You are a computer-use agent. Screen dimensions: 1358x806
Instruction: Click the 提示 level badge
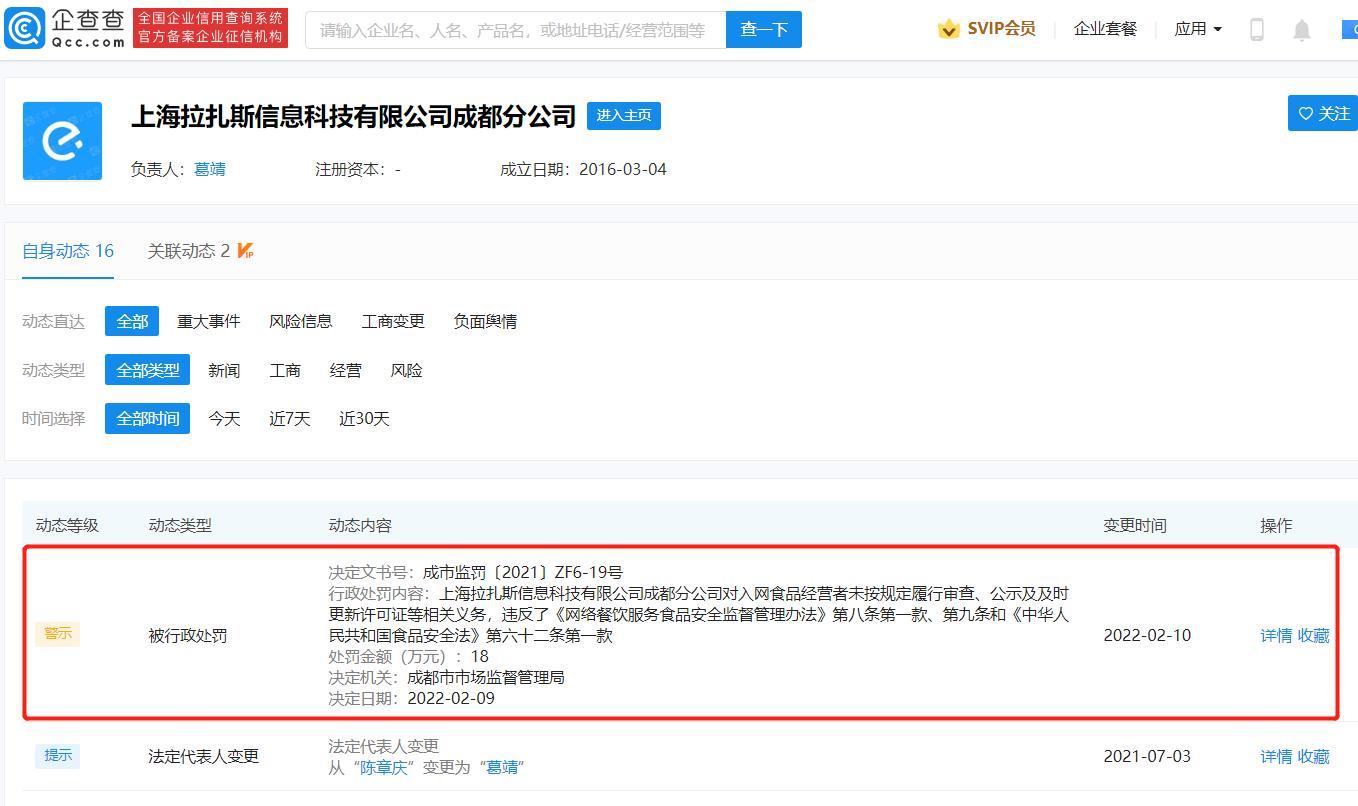point(57,756)
